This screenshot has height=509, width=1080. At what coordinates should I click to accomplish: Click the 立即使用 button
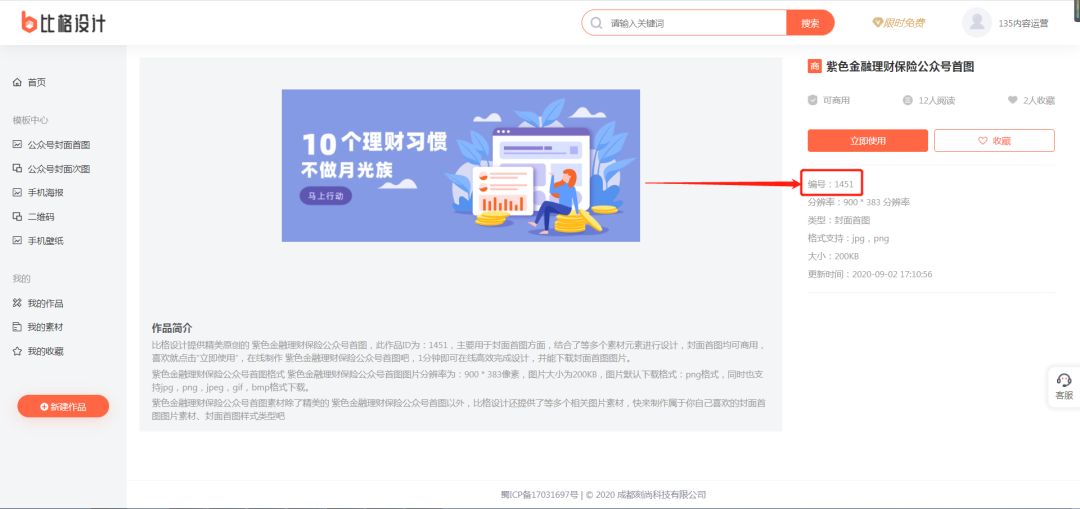click(868, 141)
